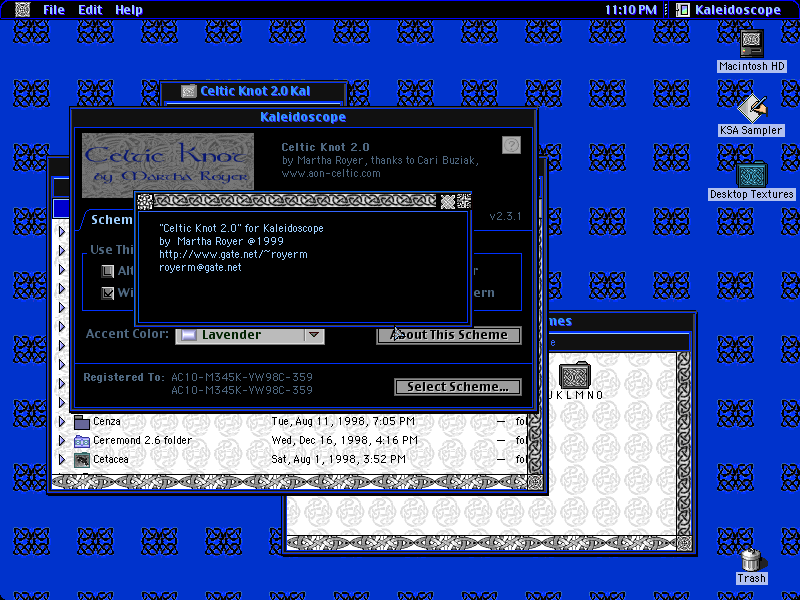This screenshot has height=600, width=800.
Task: Click the Celtic Knot 2.0 Kal window title
Action: [255, 91]
